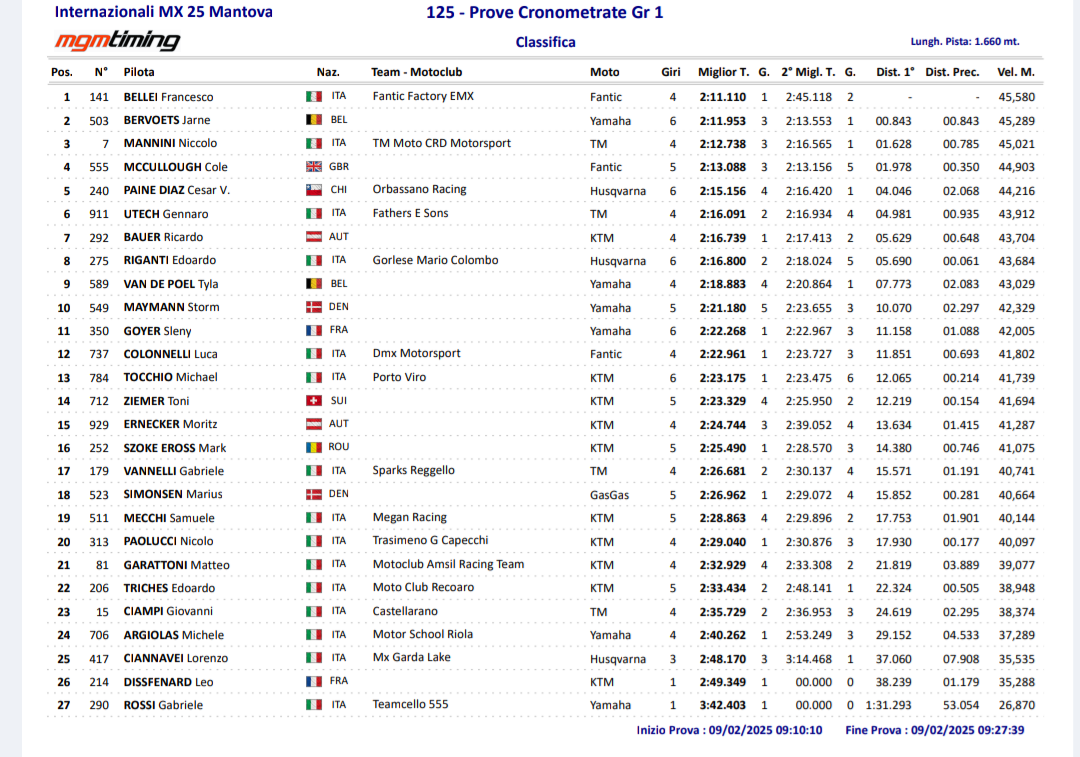Click the Romanian flag for Szoke Eross Mark

314,448
